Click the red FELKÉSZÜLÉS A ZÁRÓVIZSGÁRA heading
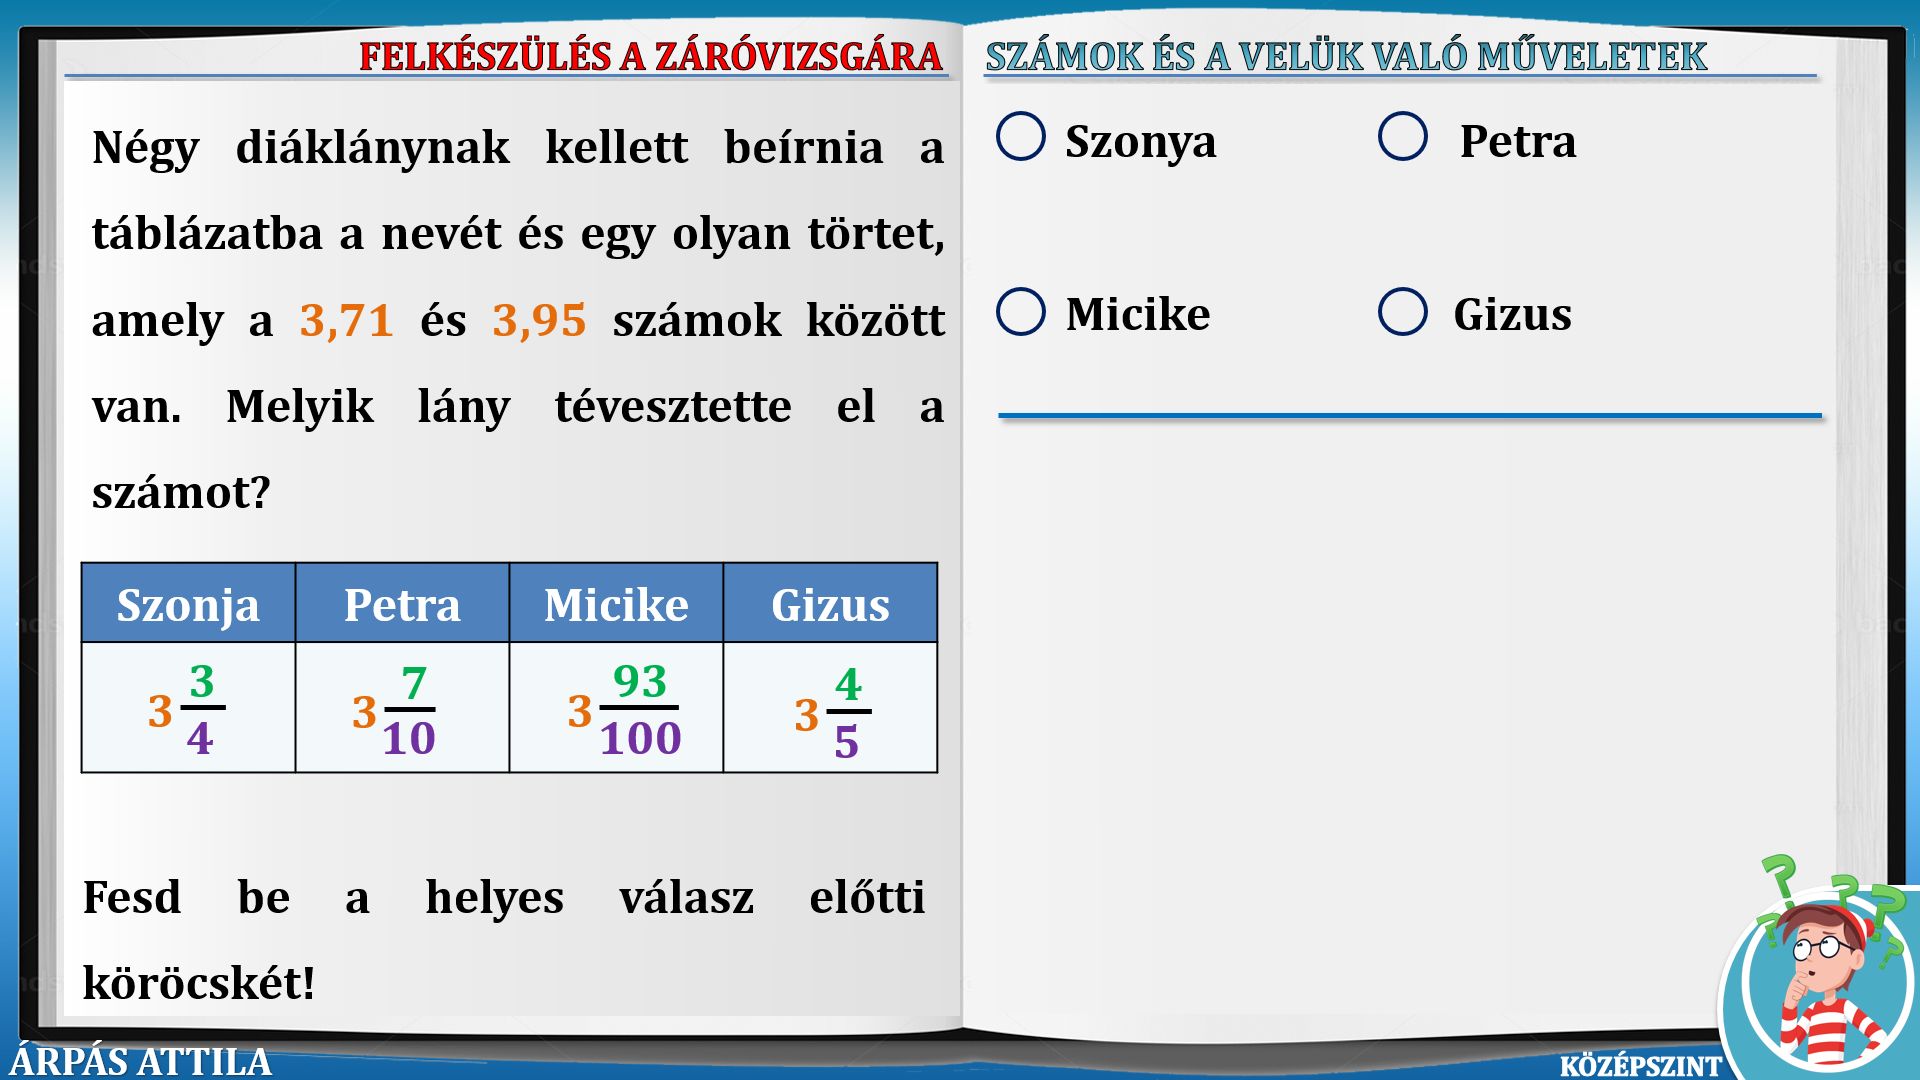Image resolution: width=1920 pixels, height=1080 pixels. point(651,56)
